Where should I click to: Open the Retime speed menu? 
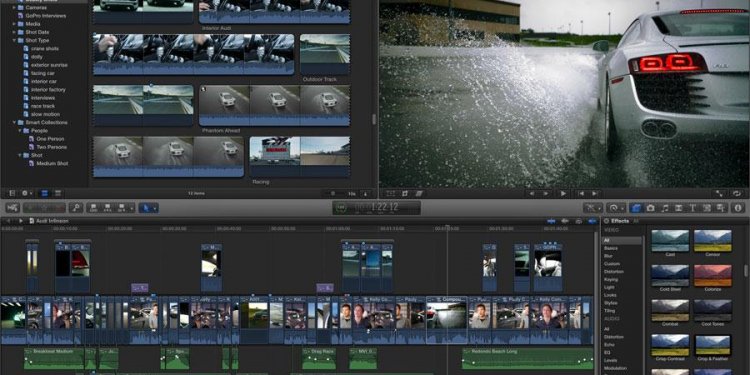pos(616,208)
